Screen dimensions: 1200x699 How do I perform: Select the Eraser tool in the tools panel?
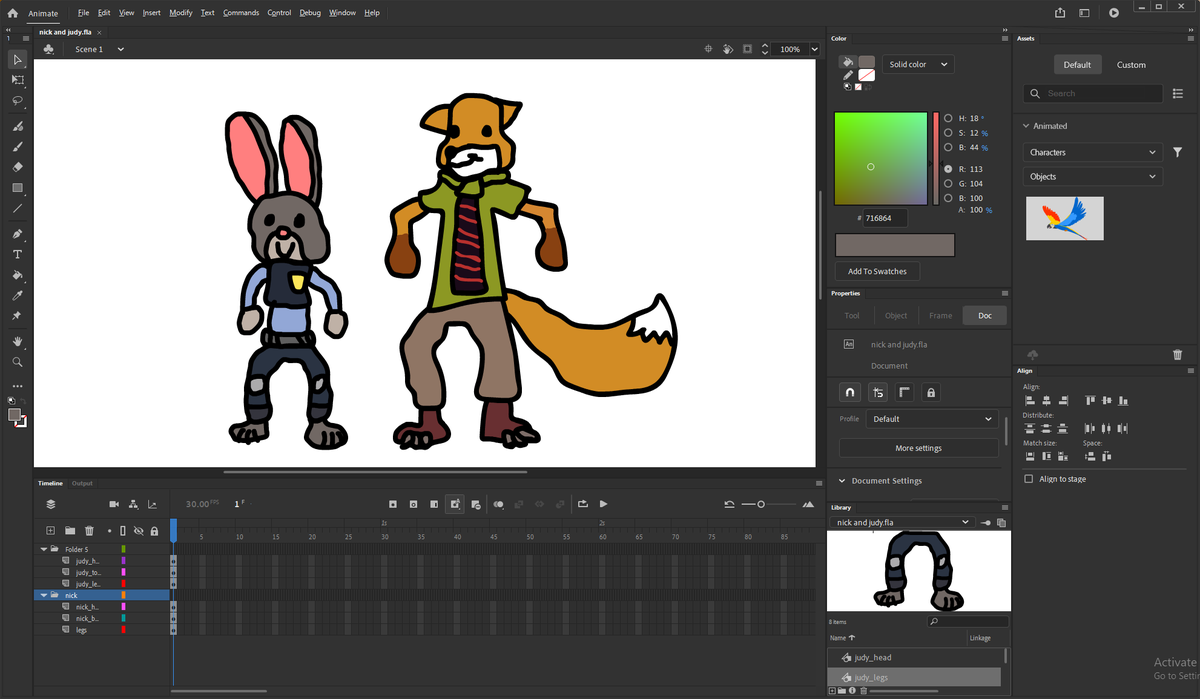click(x=17, y=167)
